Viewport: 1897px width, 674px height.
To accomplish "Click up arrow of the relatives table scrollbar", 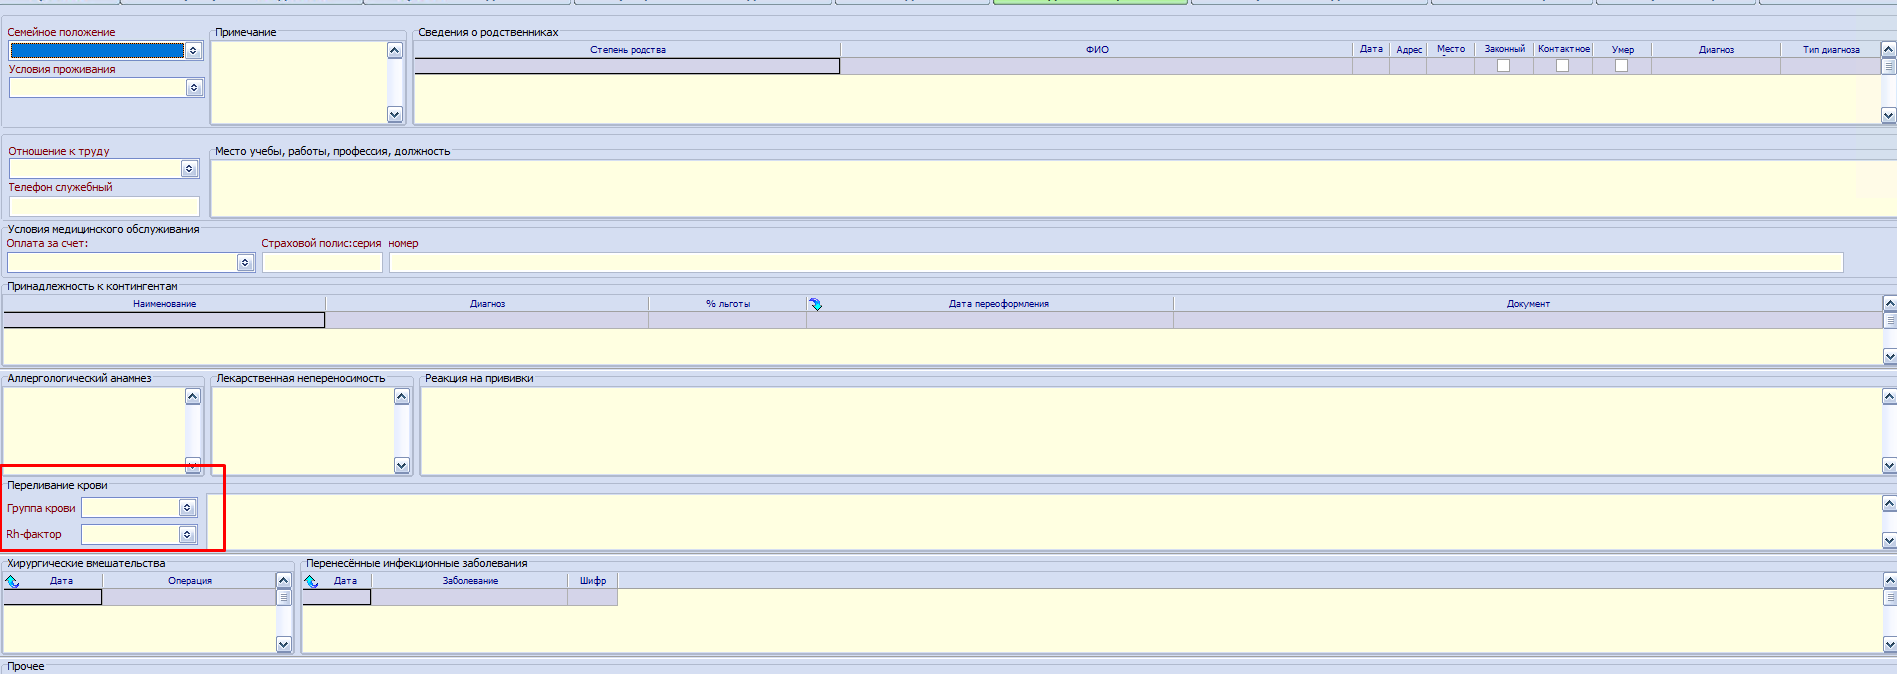I will (x=1888, y=49).
